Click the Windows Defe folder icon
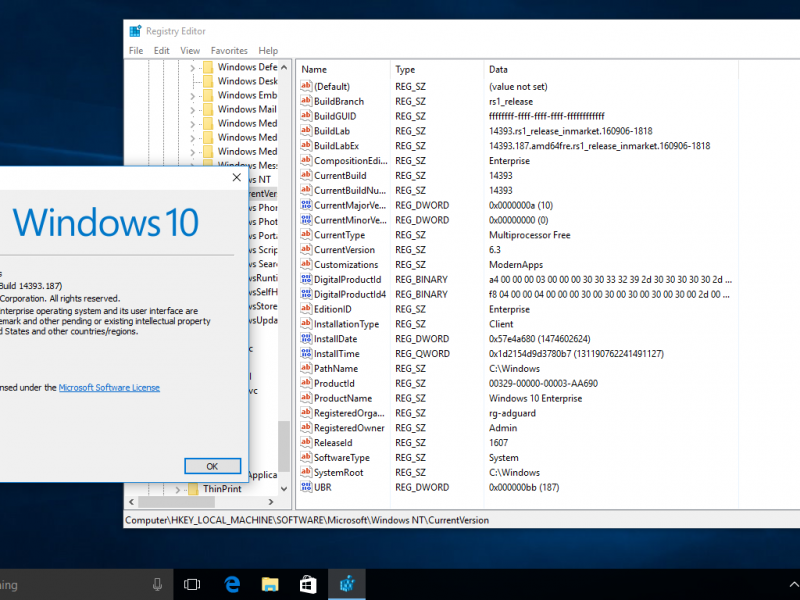Screen dimensions: 800x600 (208, 67)
